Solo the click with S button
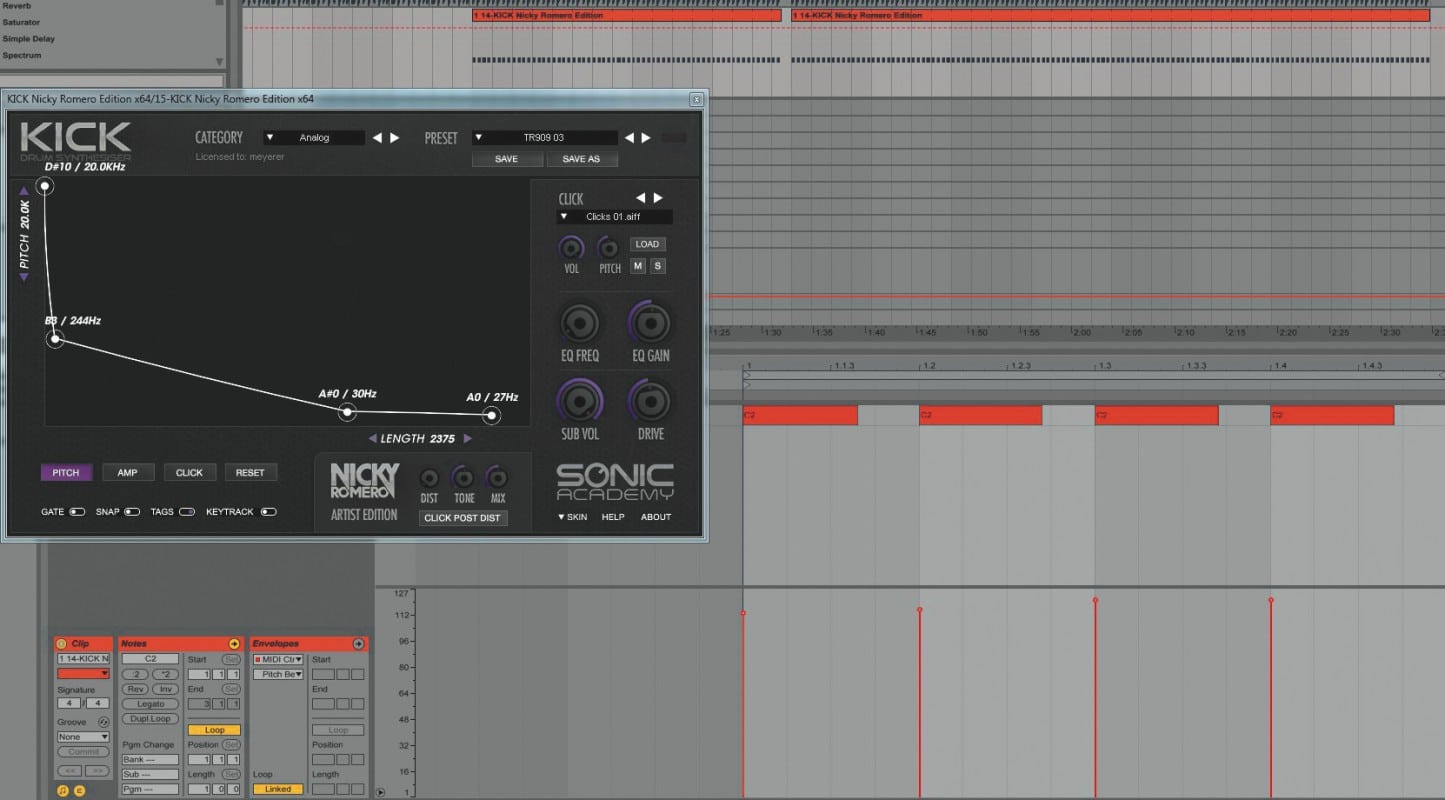This screenshot has height=800, width=1445. (x=658, y=266)
